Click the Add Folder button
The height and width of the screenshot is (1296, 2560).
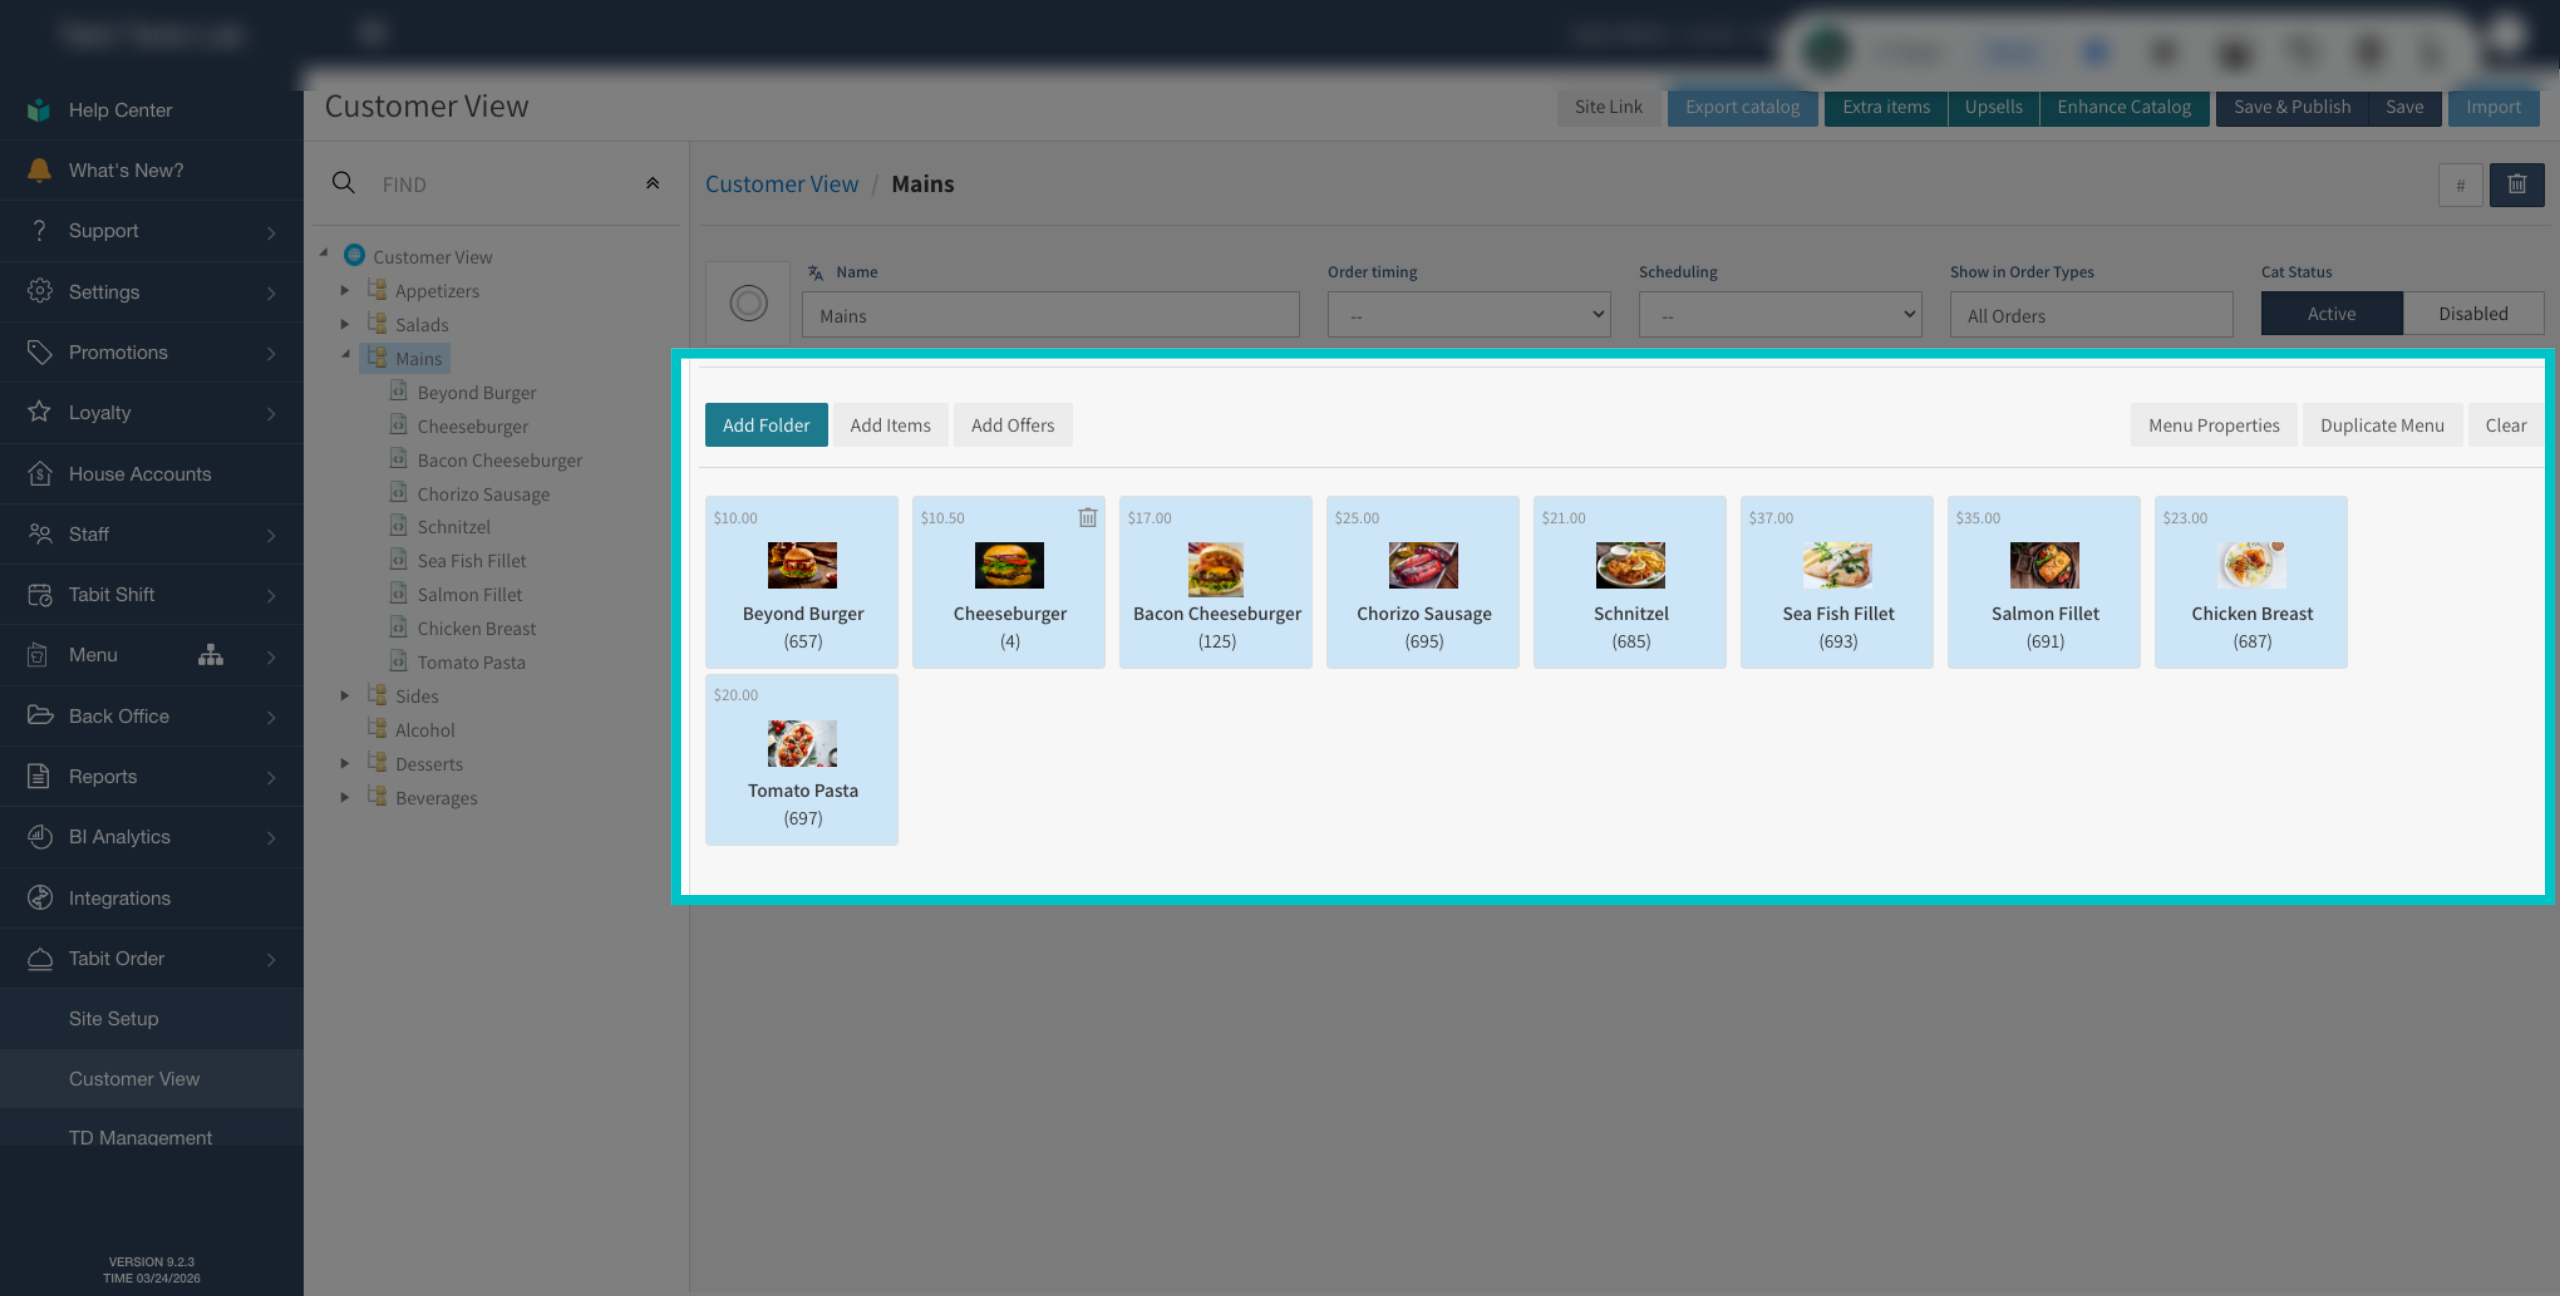point(766,425)
